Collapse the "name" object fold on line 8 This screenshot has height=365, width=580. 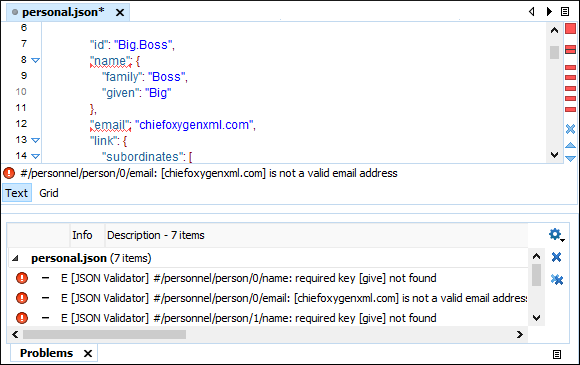tap(35, 60)
